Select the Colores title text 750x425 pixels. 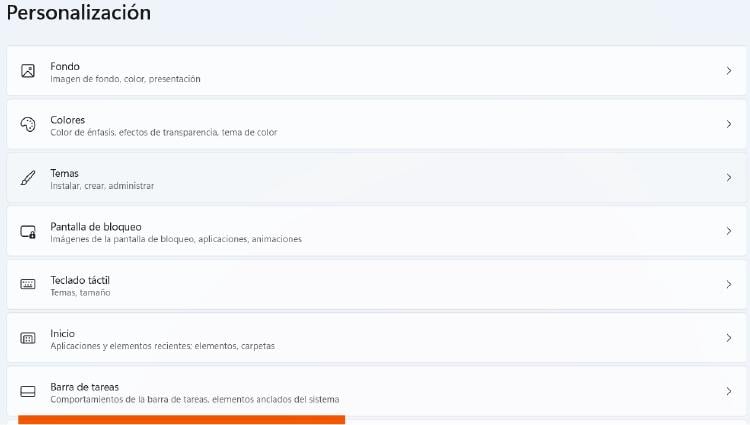click(68, 119)
